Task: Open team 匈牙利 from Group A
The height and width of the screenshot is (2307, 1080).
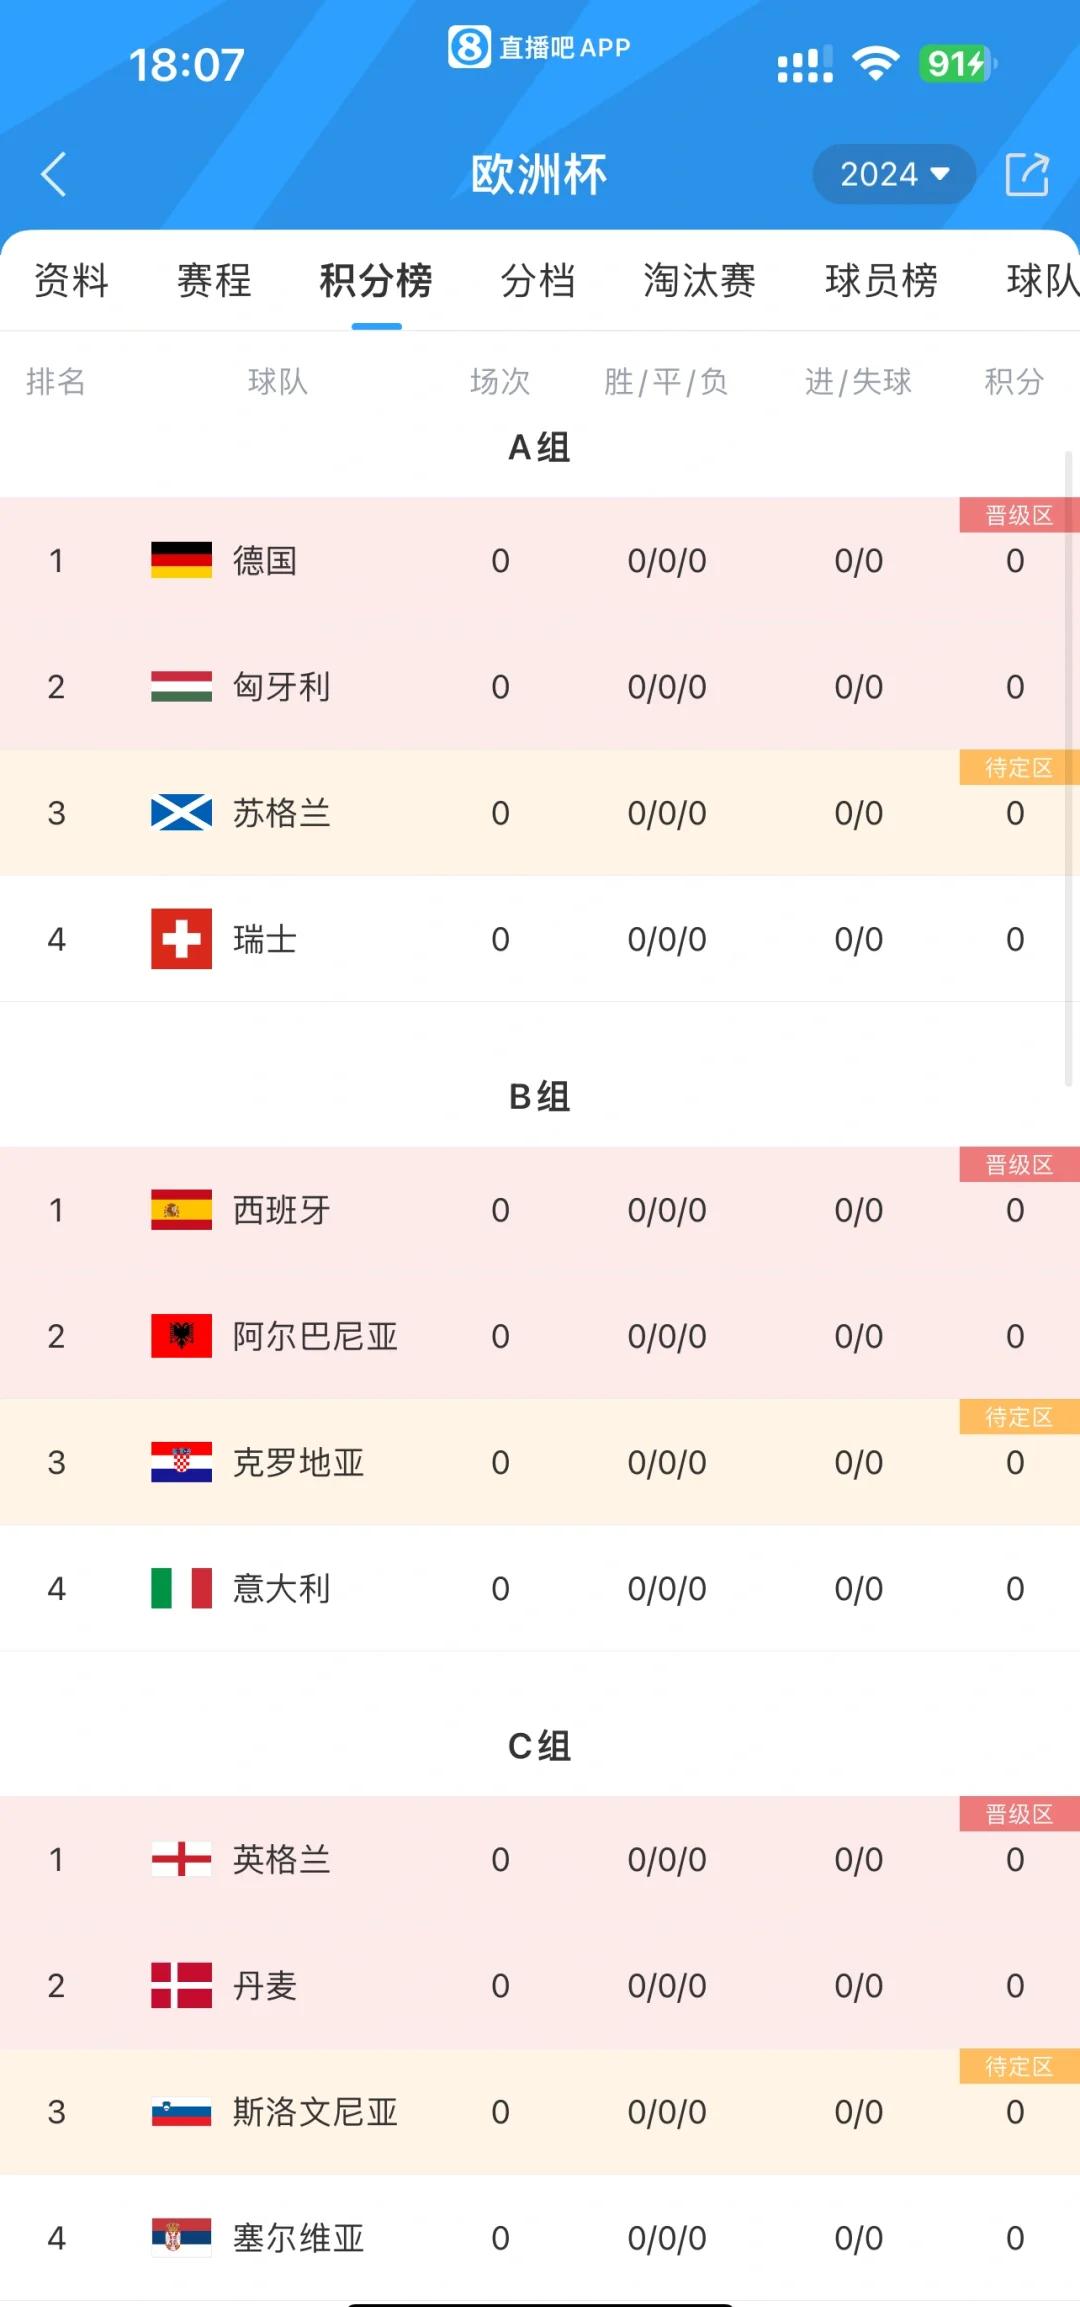Action: (x=281, y=687)
